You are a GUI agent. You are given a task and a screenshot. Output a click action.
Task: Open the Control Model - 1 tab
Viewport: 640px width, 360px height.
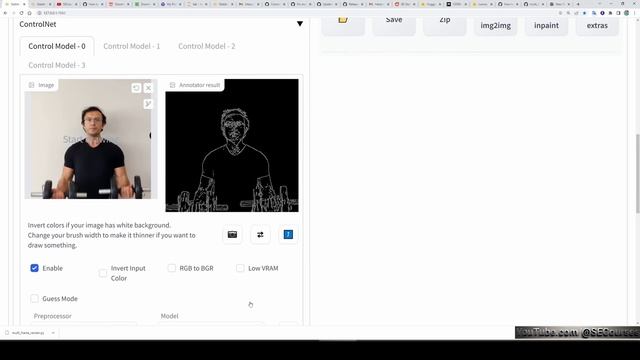(131, 46)
